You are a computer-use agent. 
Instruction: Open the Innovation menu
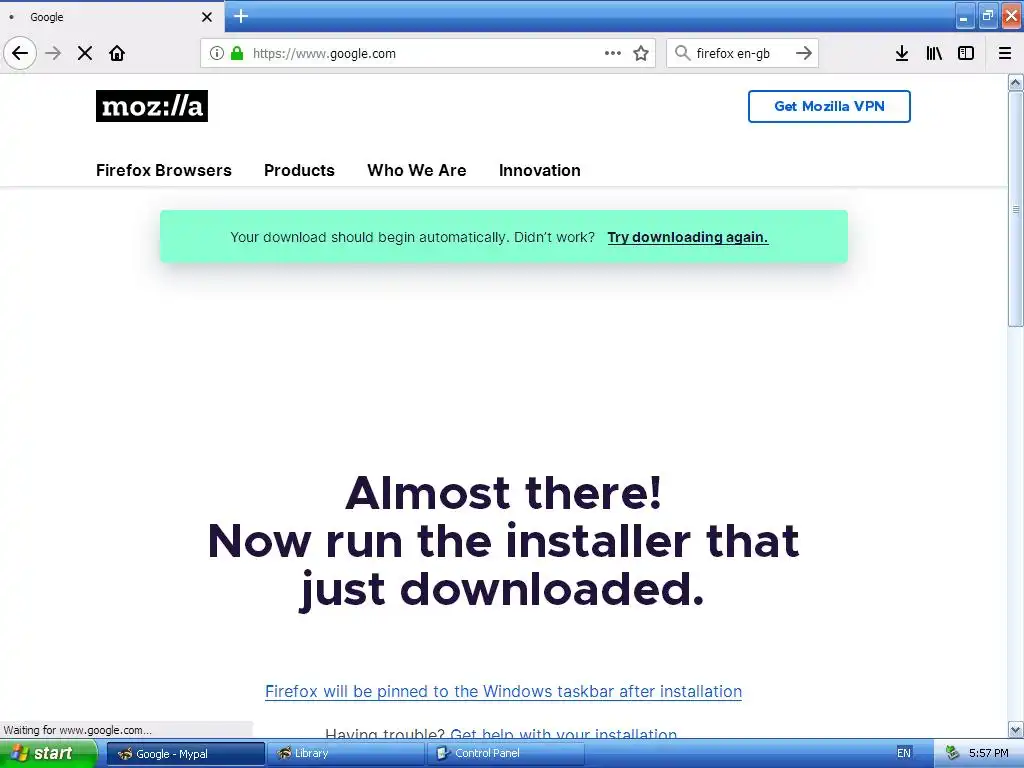coord(539,170)
